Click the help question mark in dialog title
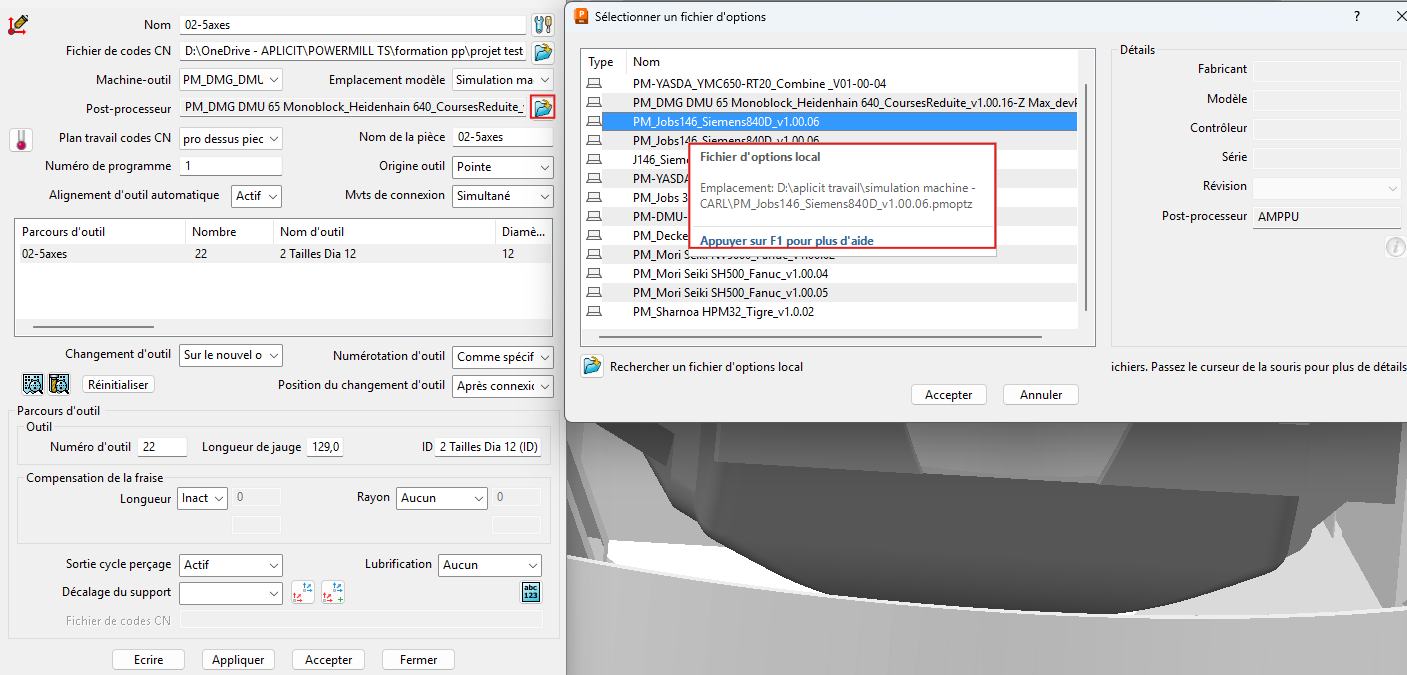Screen dimensions: 1407x675 click(1357, 17)
